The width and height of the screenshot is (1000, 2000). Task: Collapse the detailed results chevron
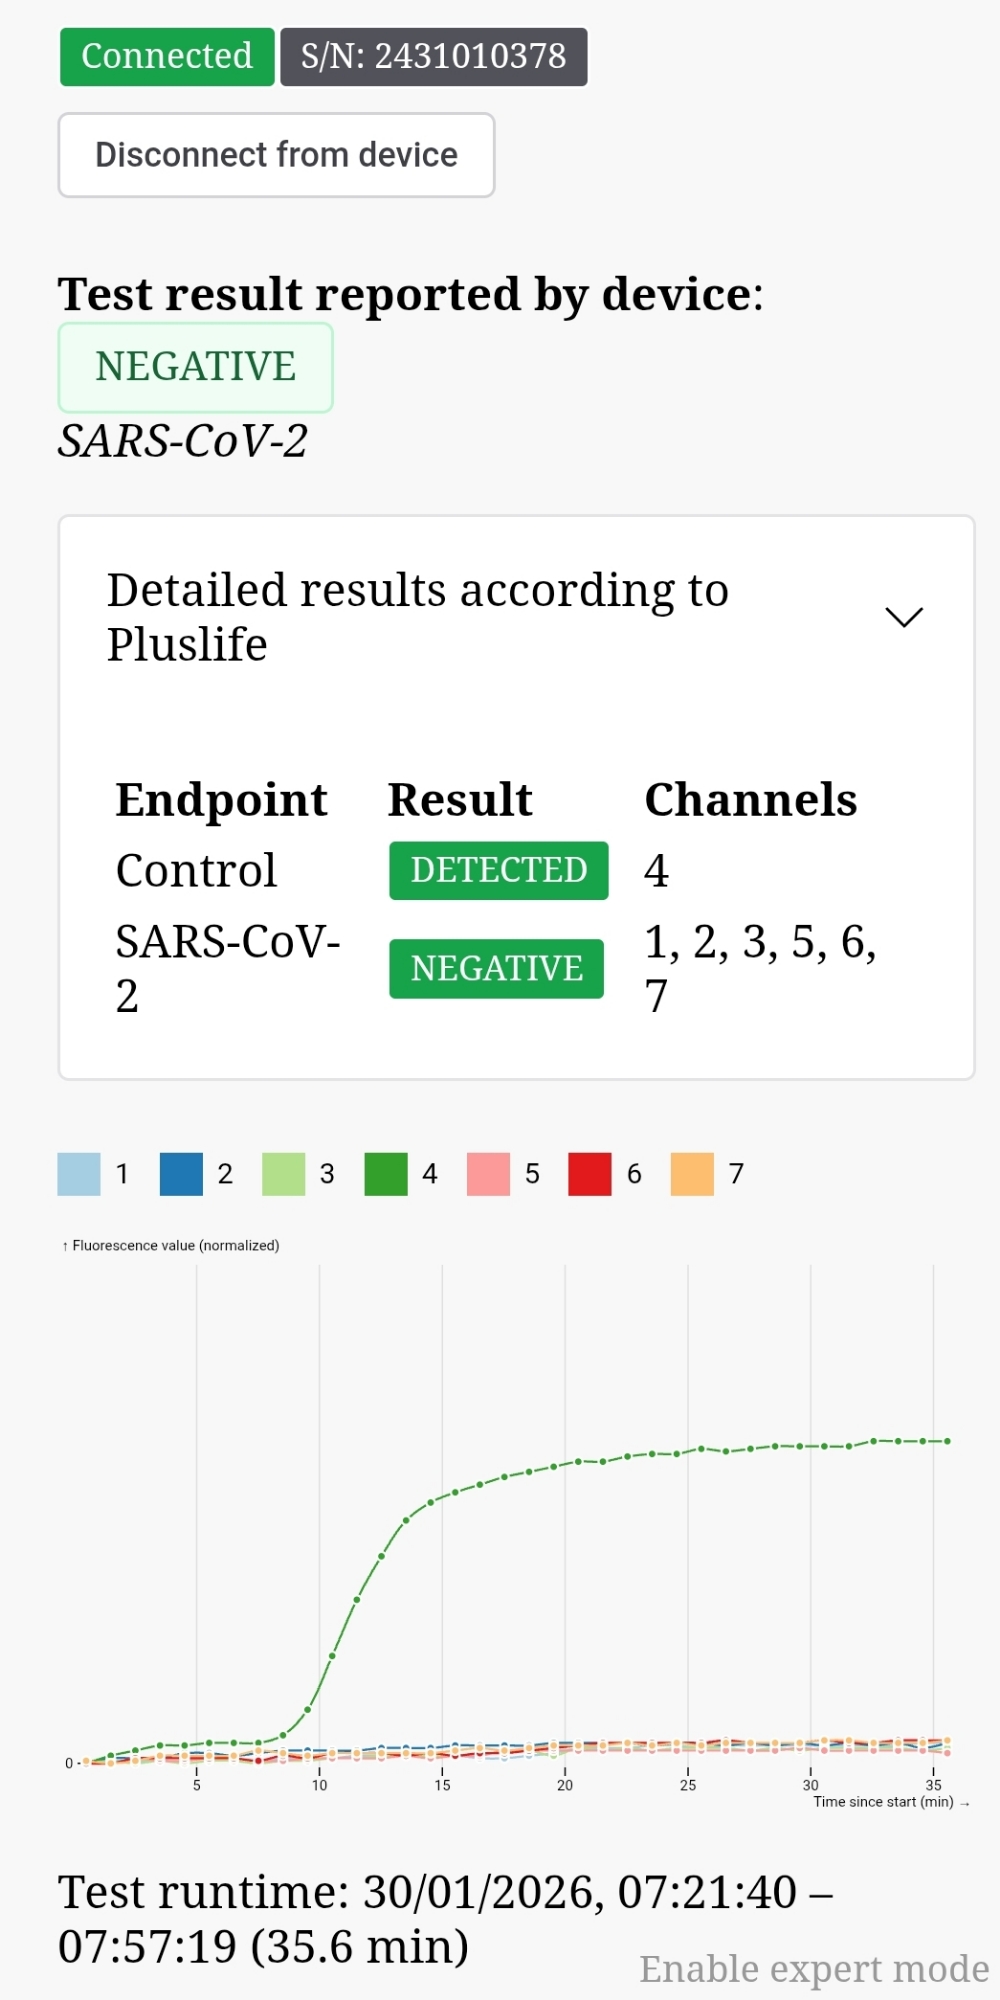(x=904, y=617)
